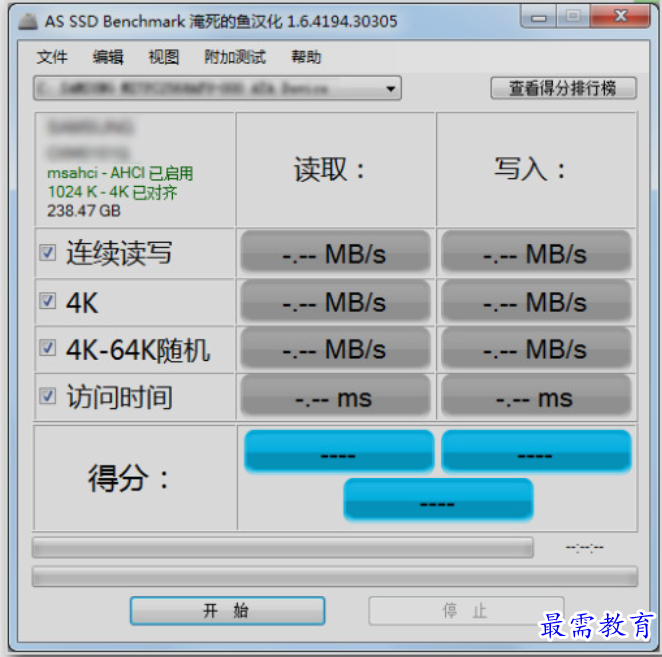Click the 停止 button
This screenshot has height=657, width=662.
[466, 611]
